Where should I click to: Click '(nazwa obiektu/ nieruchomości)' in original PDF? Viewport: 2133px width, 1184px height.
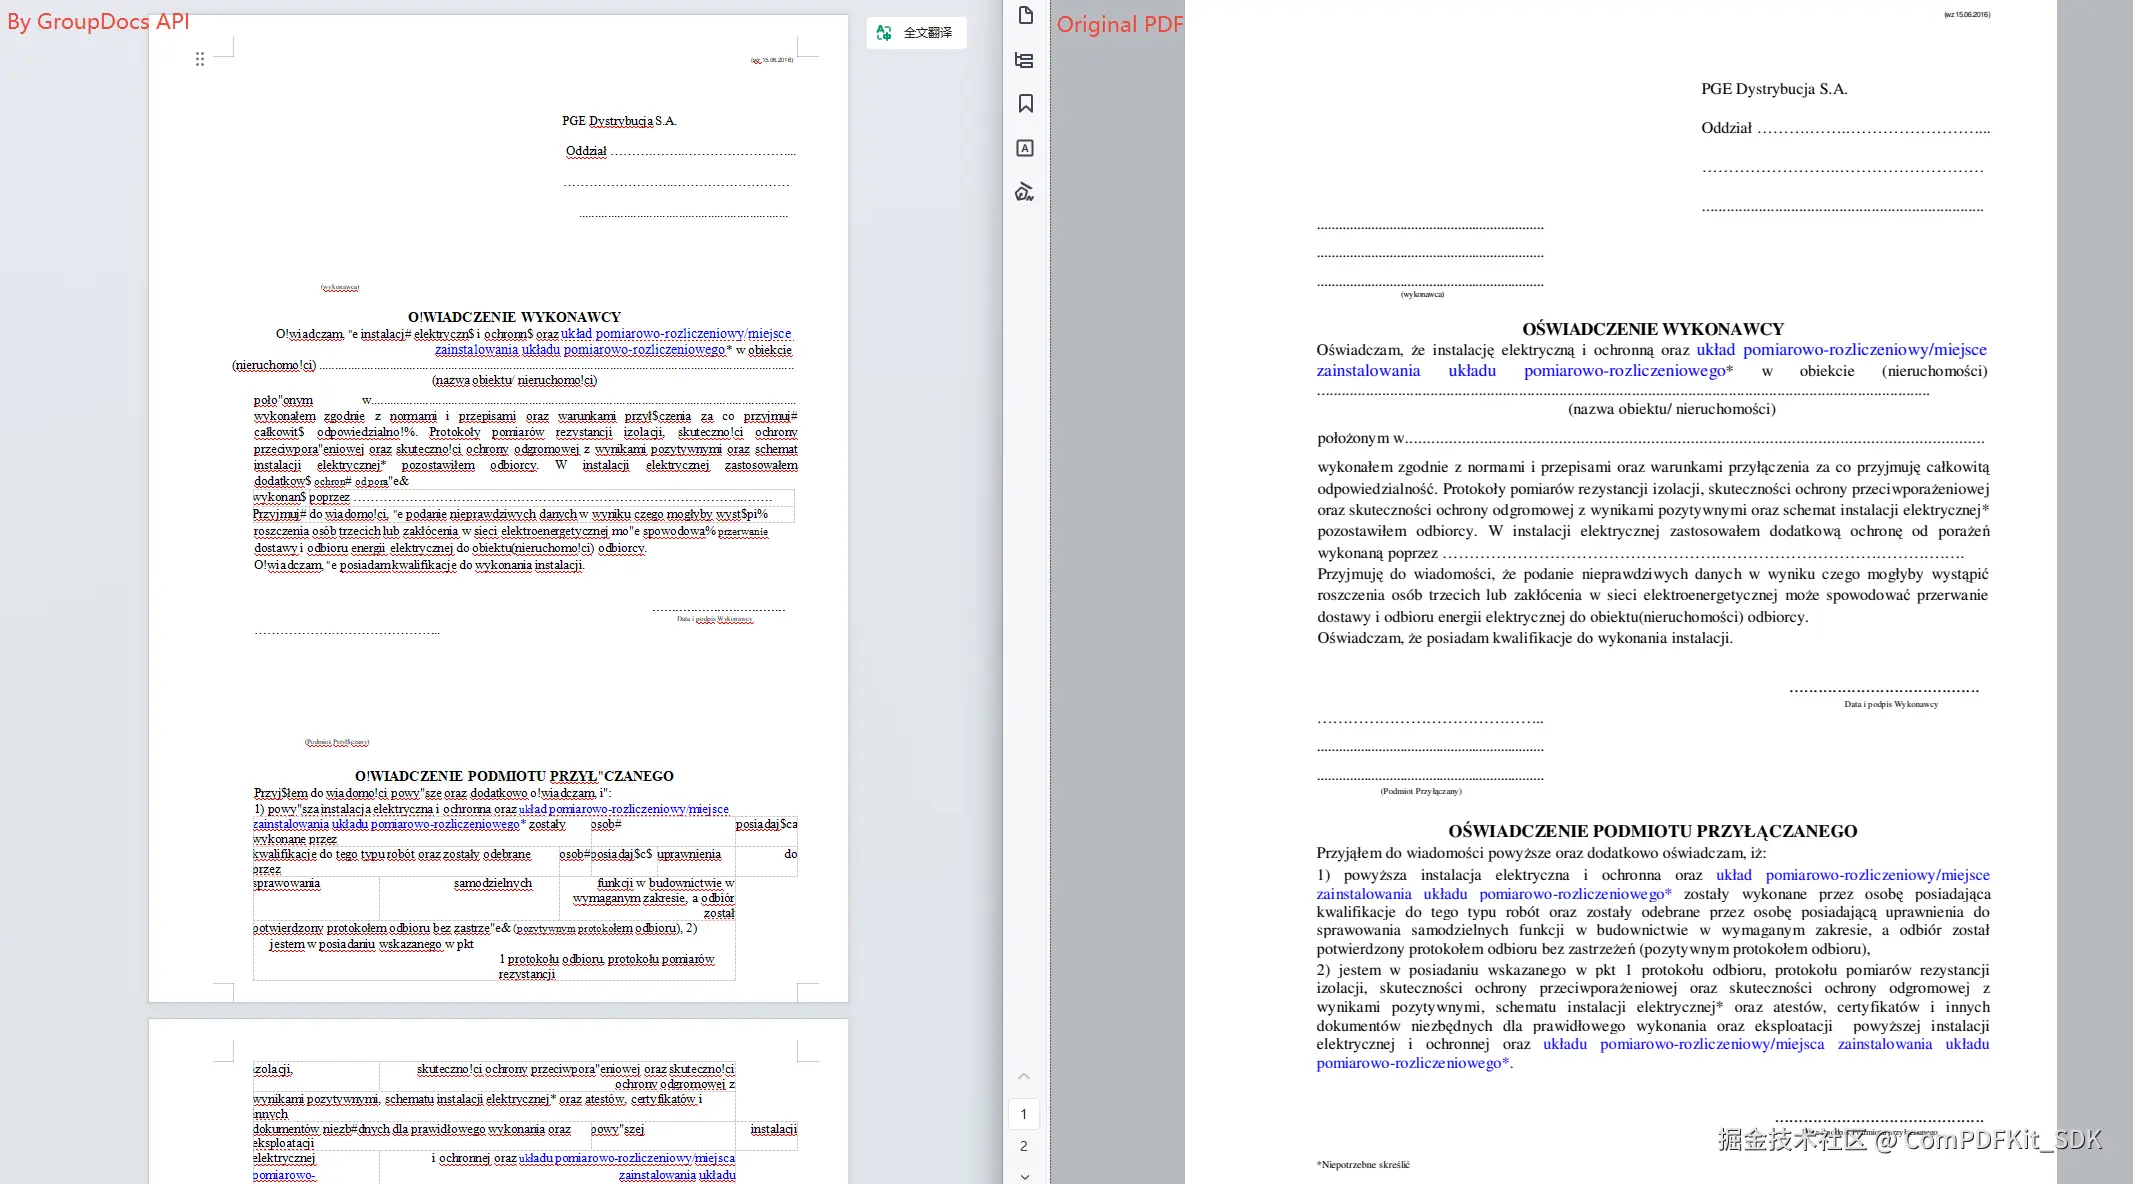pyautogui.click(x=1672, y=409)
